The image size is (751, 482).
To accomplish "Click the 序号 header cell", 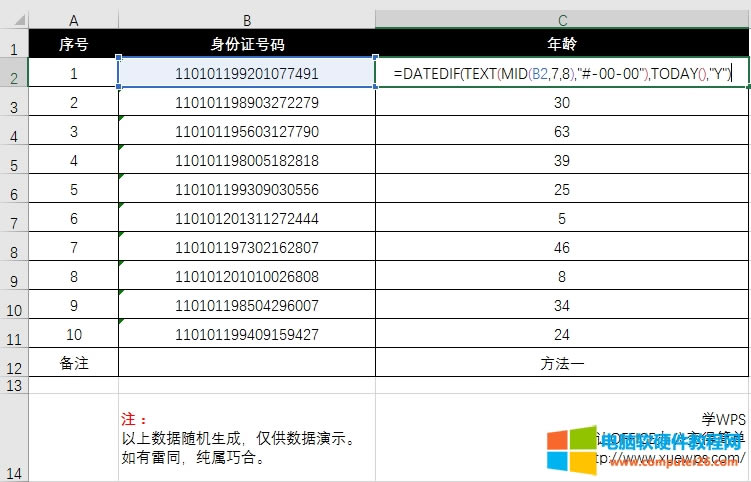I will [74, 44].
